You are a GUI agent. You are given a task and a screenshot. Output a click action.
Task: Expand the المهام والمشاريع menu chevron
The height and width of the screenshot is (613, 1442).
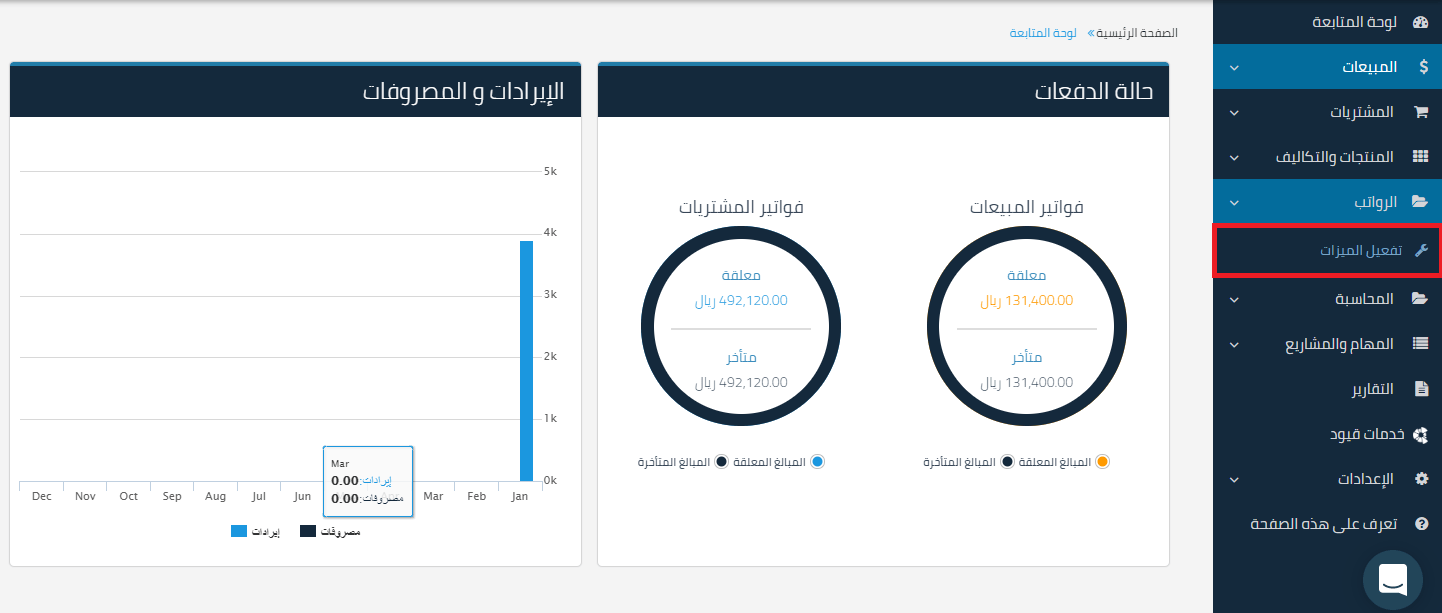(x=1234, y=345)
